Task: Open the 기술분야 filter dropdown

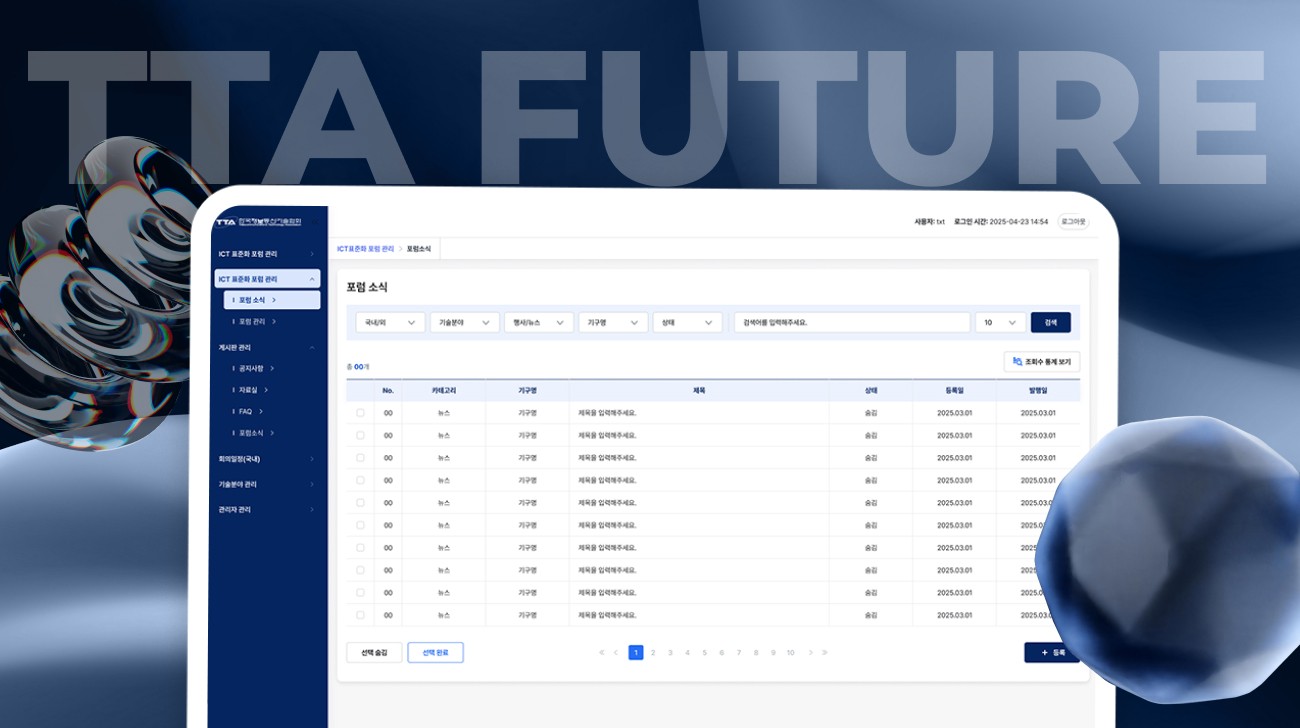Action: pos(464,322)
